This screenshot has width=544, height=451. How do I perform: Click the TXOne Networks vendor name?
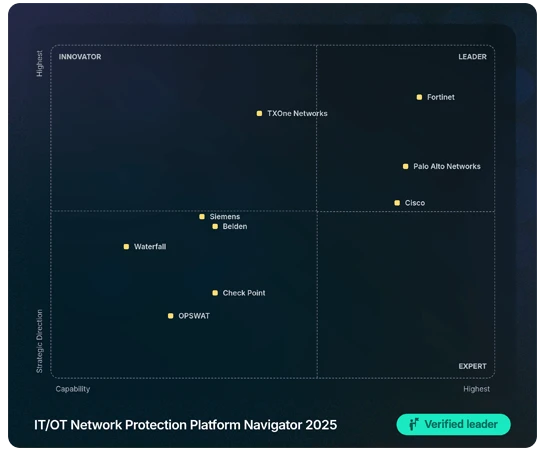pos(297,113)
